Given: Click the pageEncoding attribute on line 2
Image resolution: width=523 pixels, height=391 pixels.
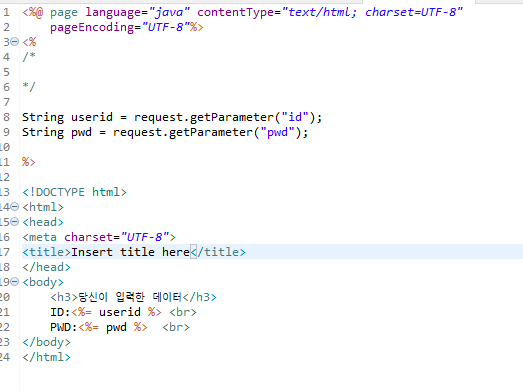Looking at the screenshot, I should click(92, 27).
